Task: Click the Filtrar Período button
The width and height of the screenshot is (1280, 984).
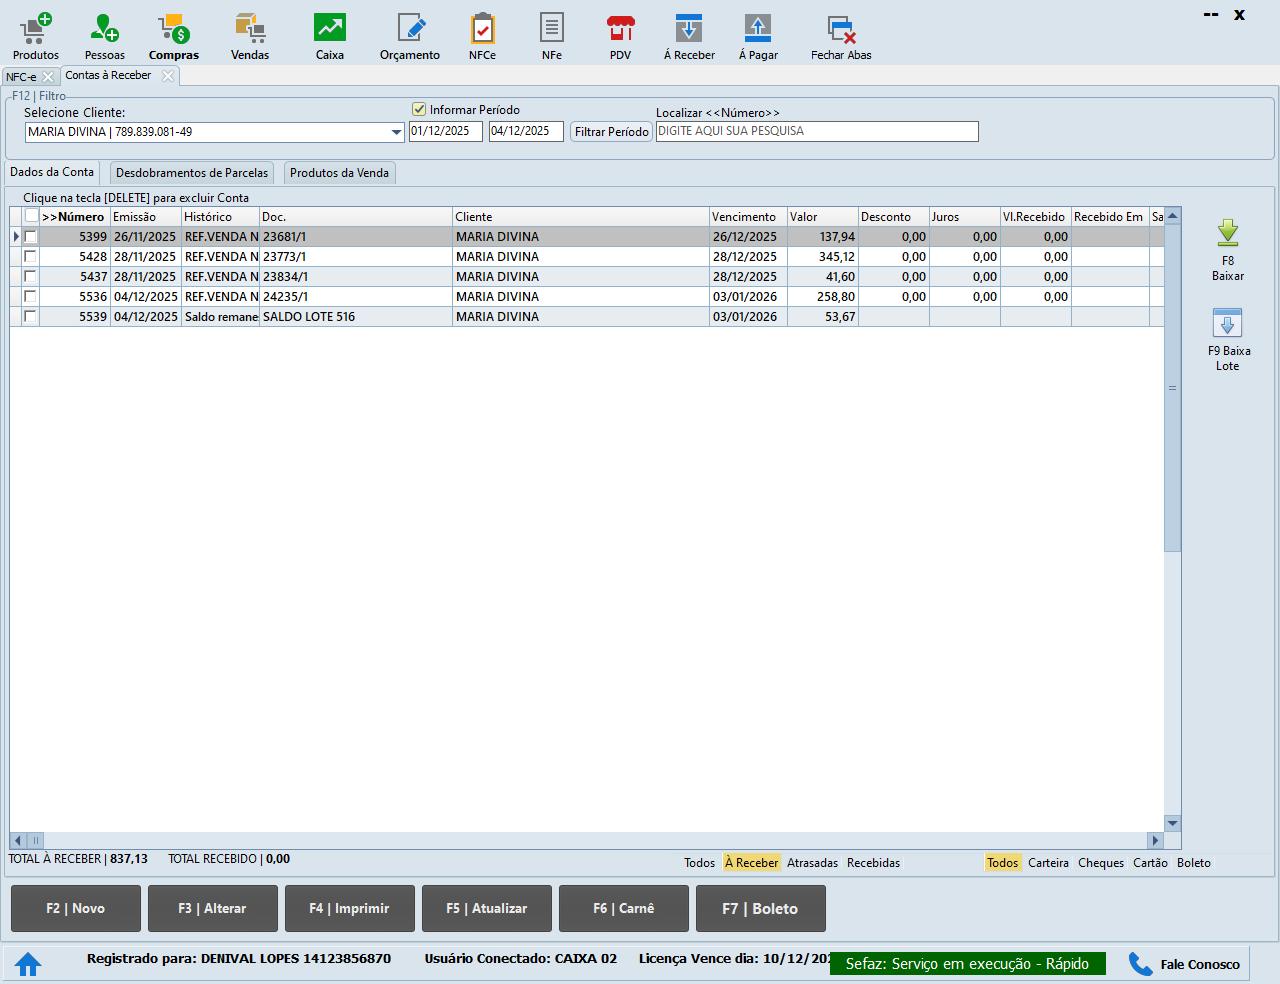Action: [x=611, y=132]
